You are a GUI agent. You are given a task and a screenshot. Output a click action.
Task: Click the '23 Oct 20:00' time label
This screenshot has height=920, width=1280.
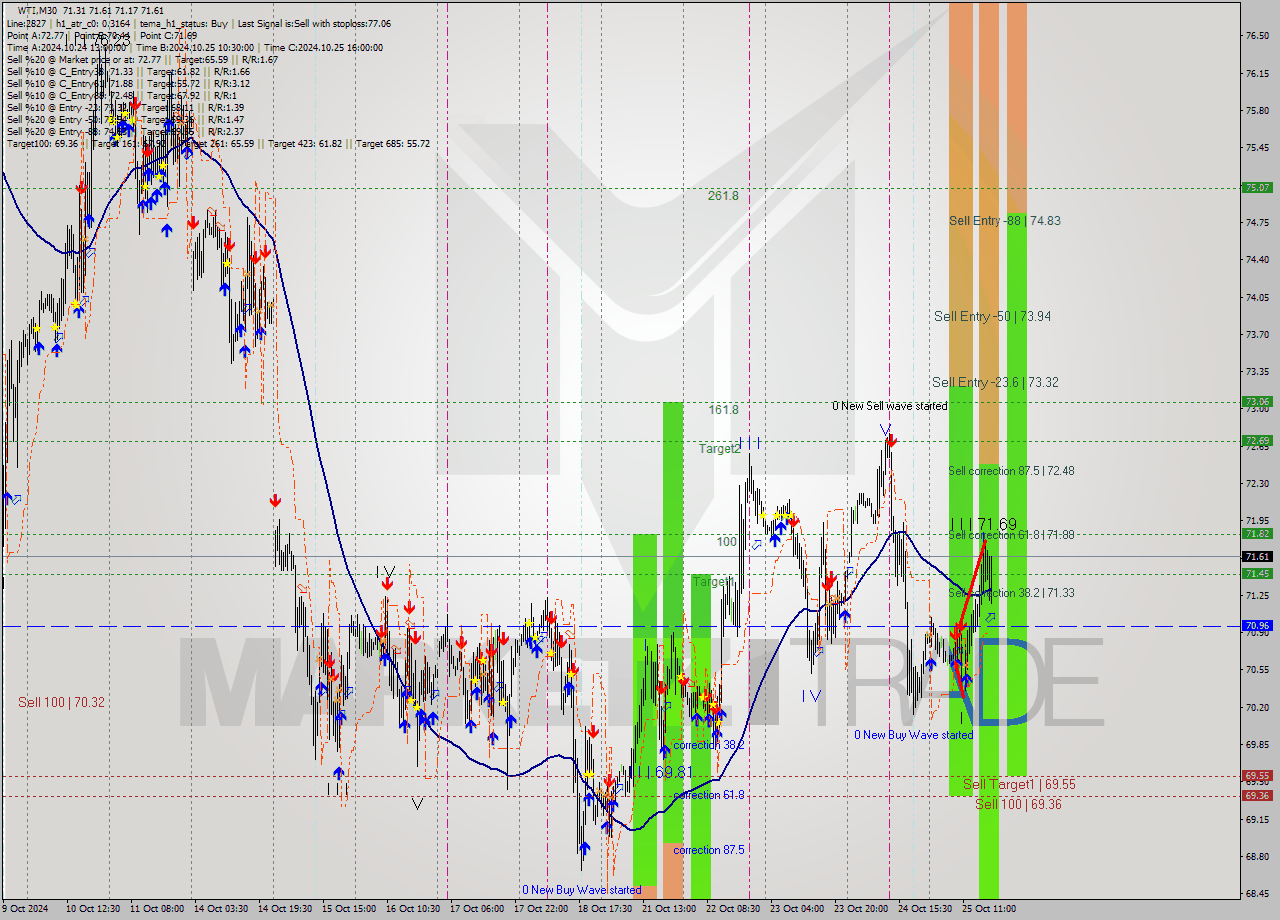[x=861, y=909]
